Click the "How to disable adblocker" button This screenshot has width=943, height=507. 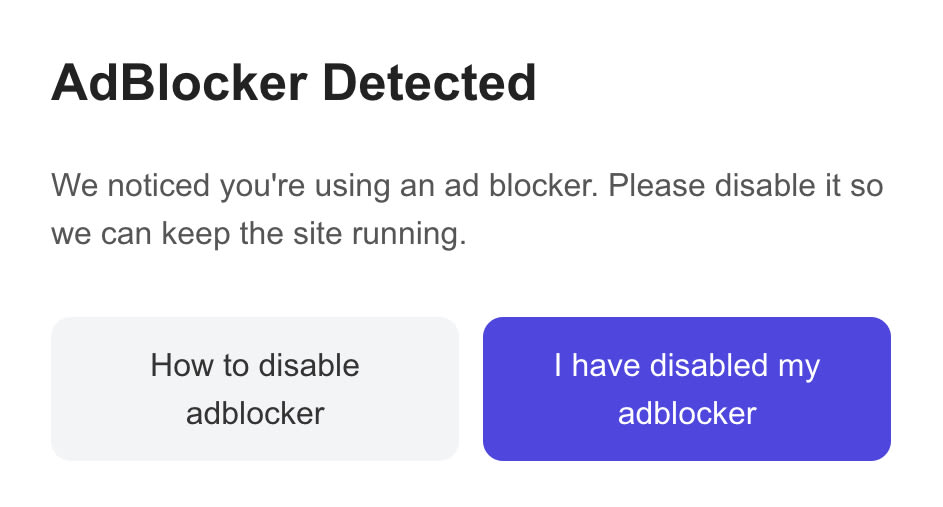[255, 389]
